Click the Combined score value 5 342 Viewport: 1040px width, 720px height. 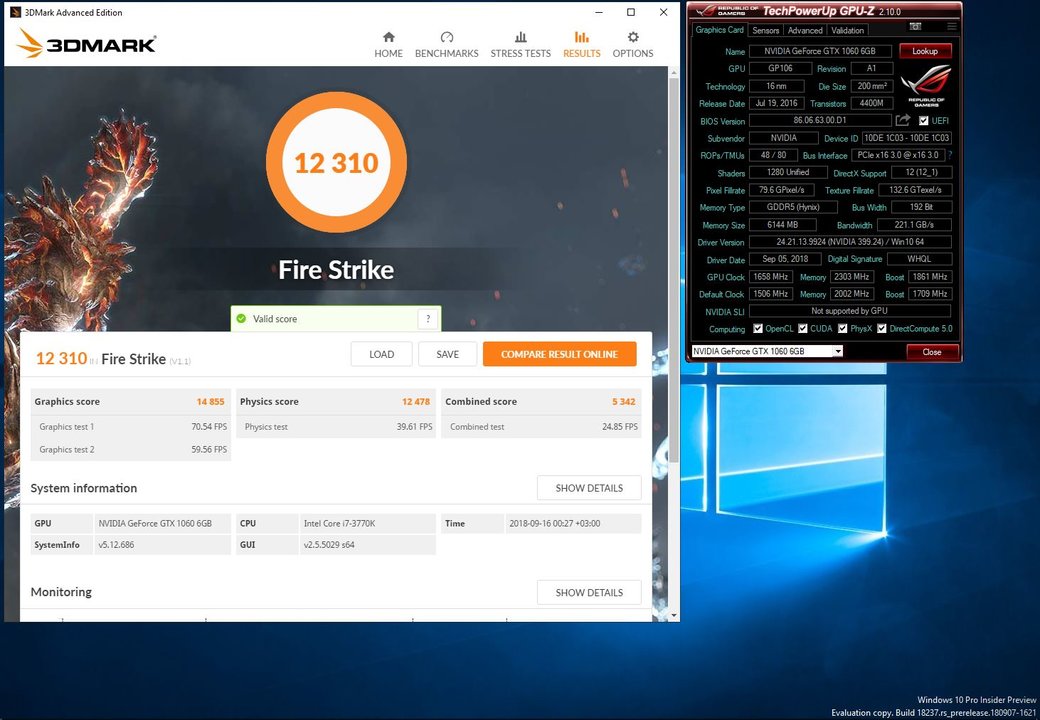(x=623, y=402)
